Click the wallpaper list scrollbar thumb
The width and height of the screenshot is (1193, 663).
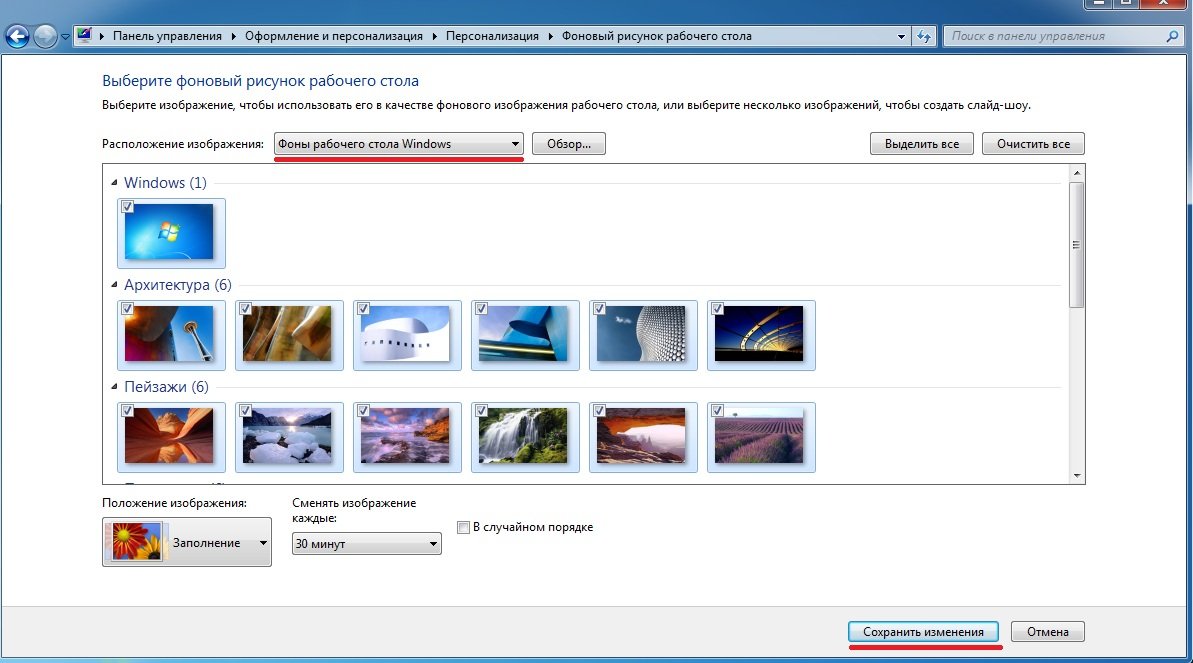click(x=1077, y=244)
